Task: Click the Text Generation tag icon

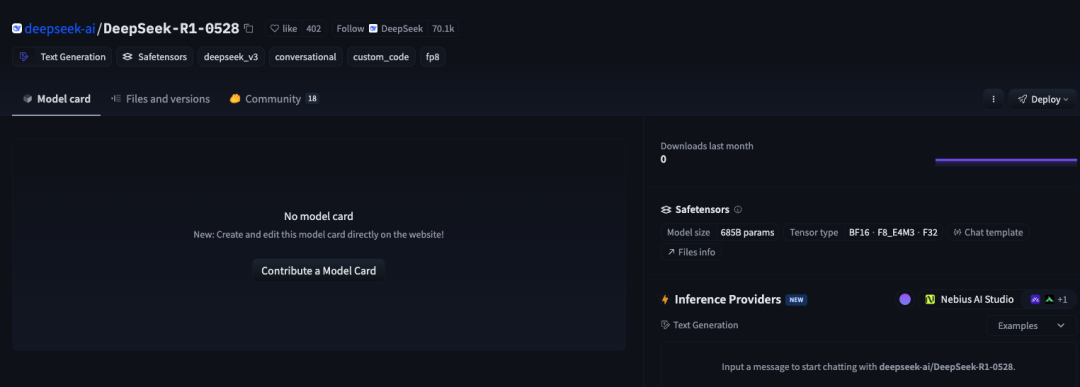Action: pos(25,56)
